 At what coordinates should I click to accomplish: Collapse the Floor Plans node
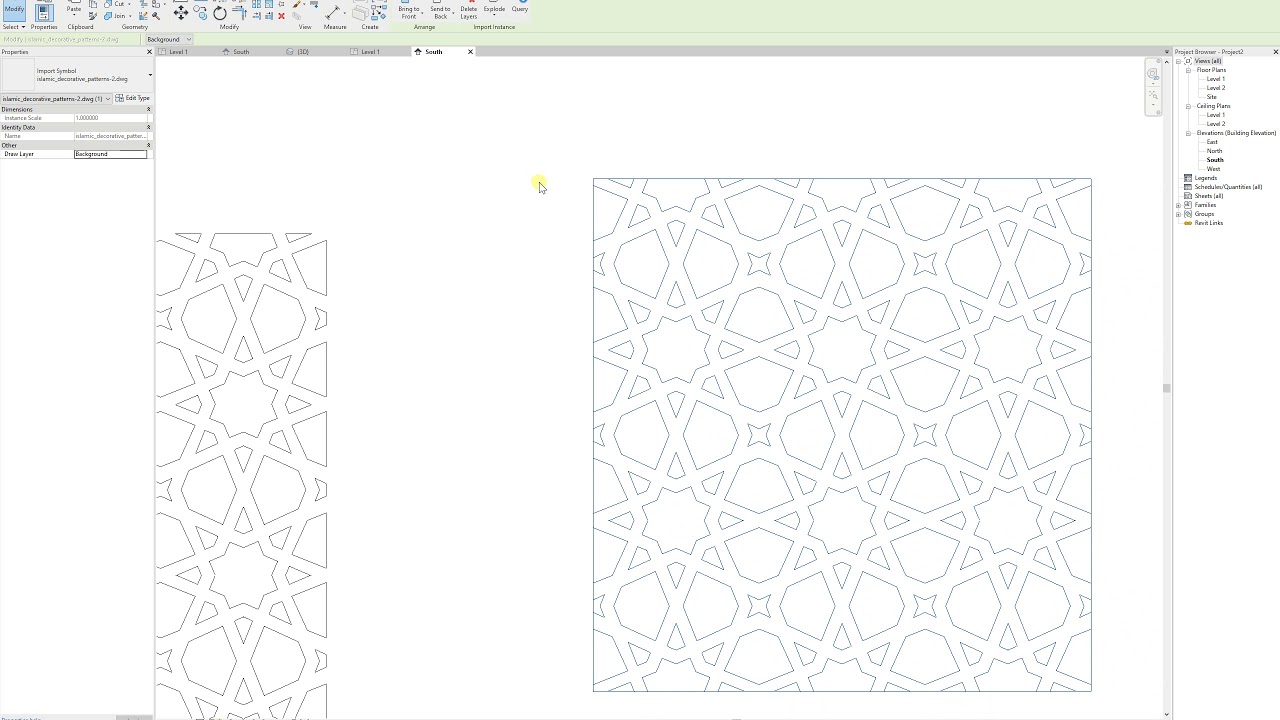1188,70
